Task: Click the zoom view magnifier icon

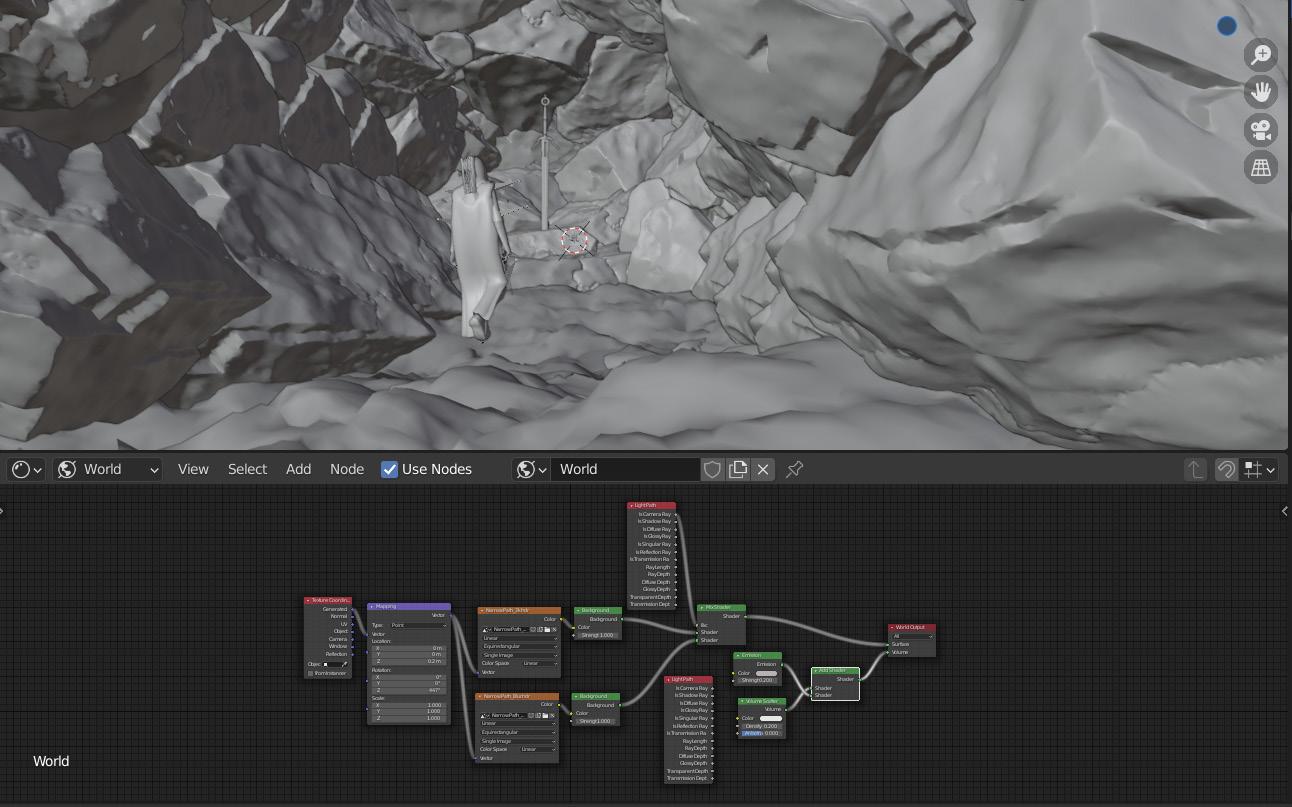Action: point(1261,54)
